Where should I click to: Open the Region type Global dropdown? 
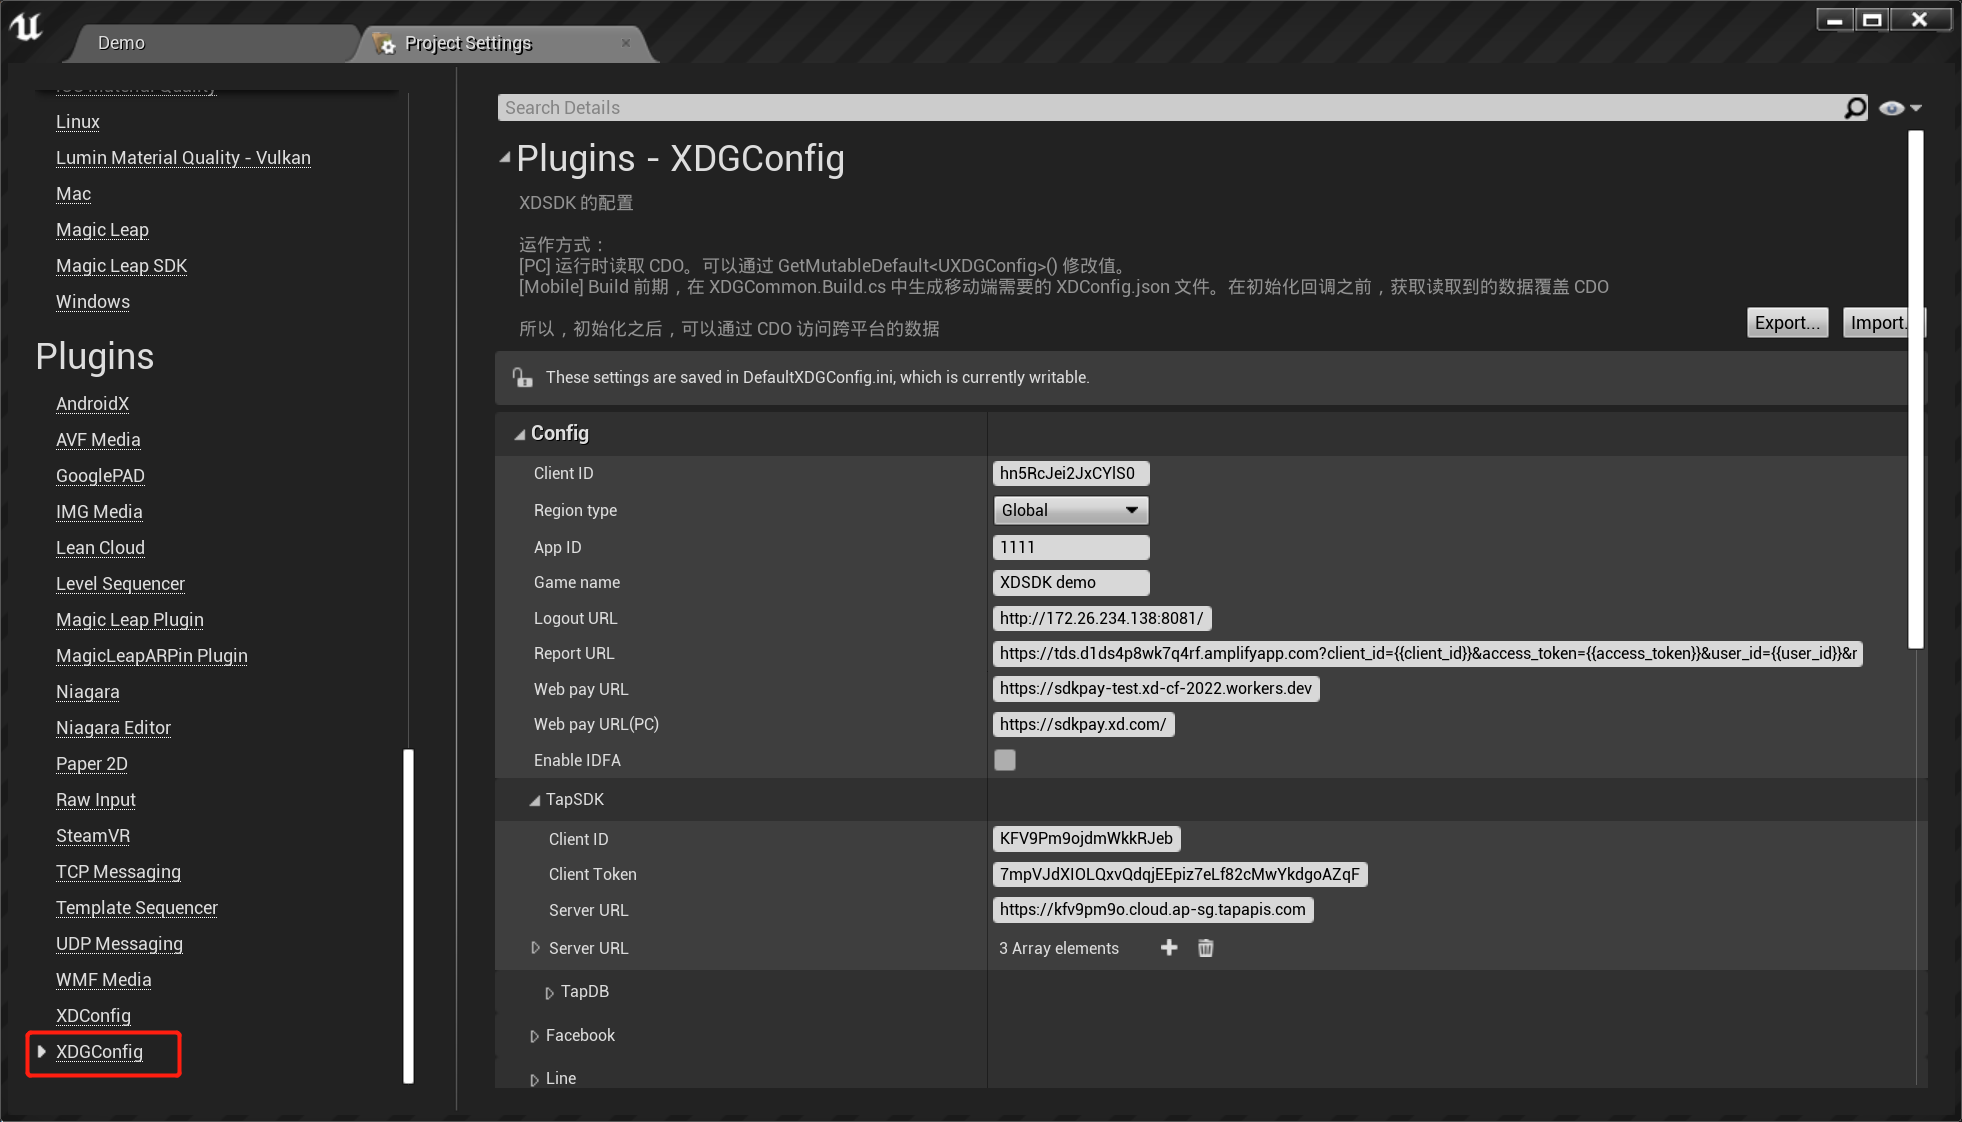1070,510
